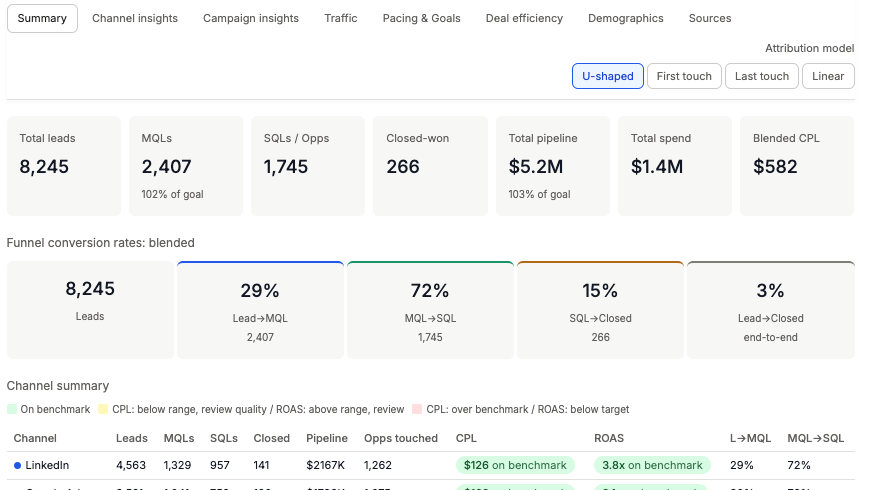
Task: Click the MQL→SQL column header
Action: pyautogui.click(x=816, y=438)
